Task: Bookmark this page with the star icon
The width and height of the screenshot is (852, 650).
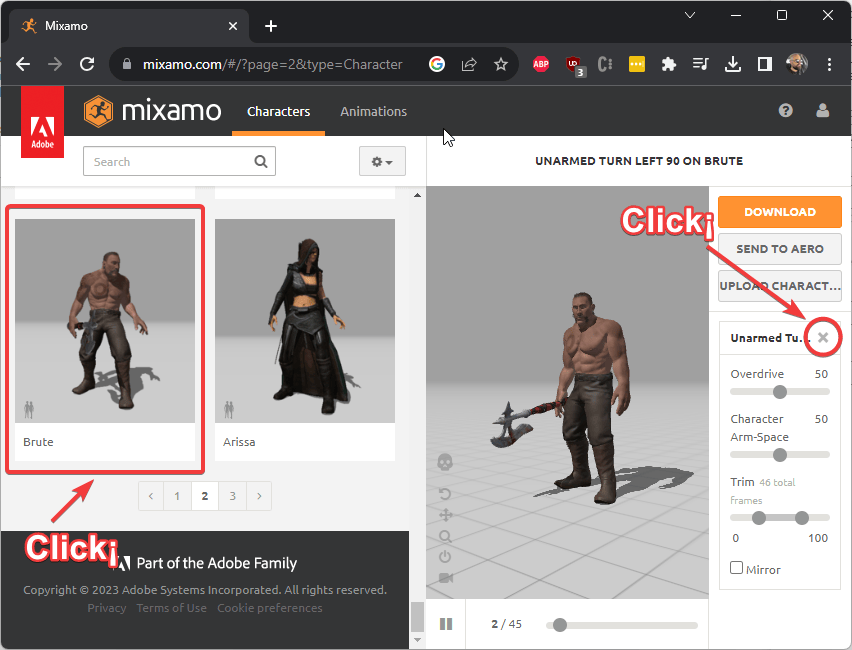Action: click(500, 64)
